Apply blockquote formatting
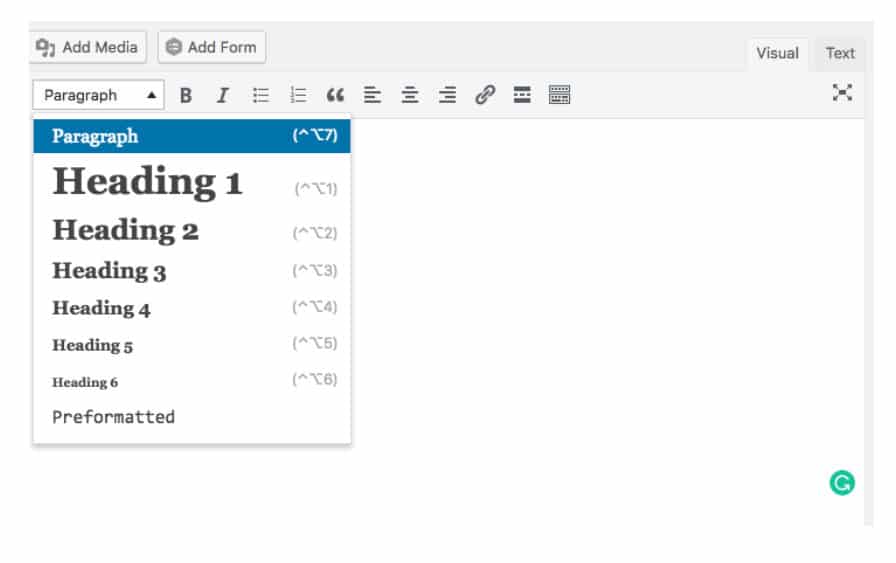The width and height of the screenshot is (896, 563). [335, 95]
